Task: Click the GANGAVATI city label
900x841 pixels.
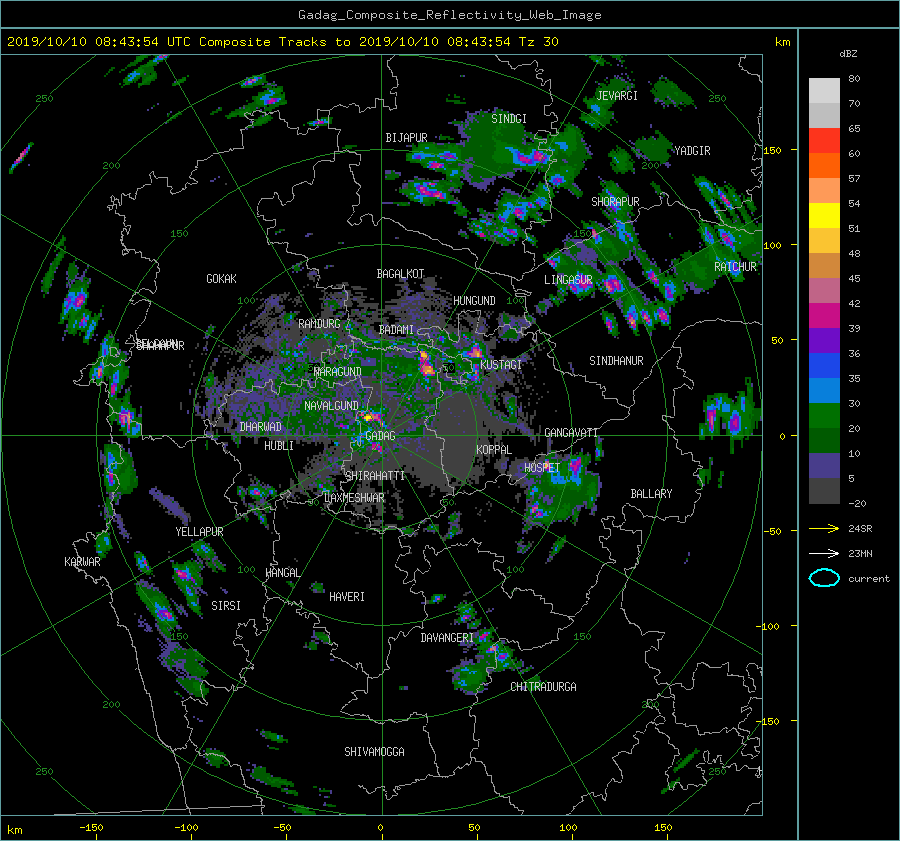Action: 571,433
